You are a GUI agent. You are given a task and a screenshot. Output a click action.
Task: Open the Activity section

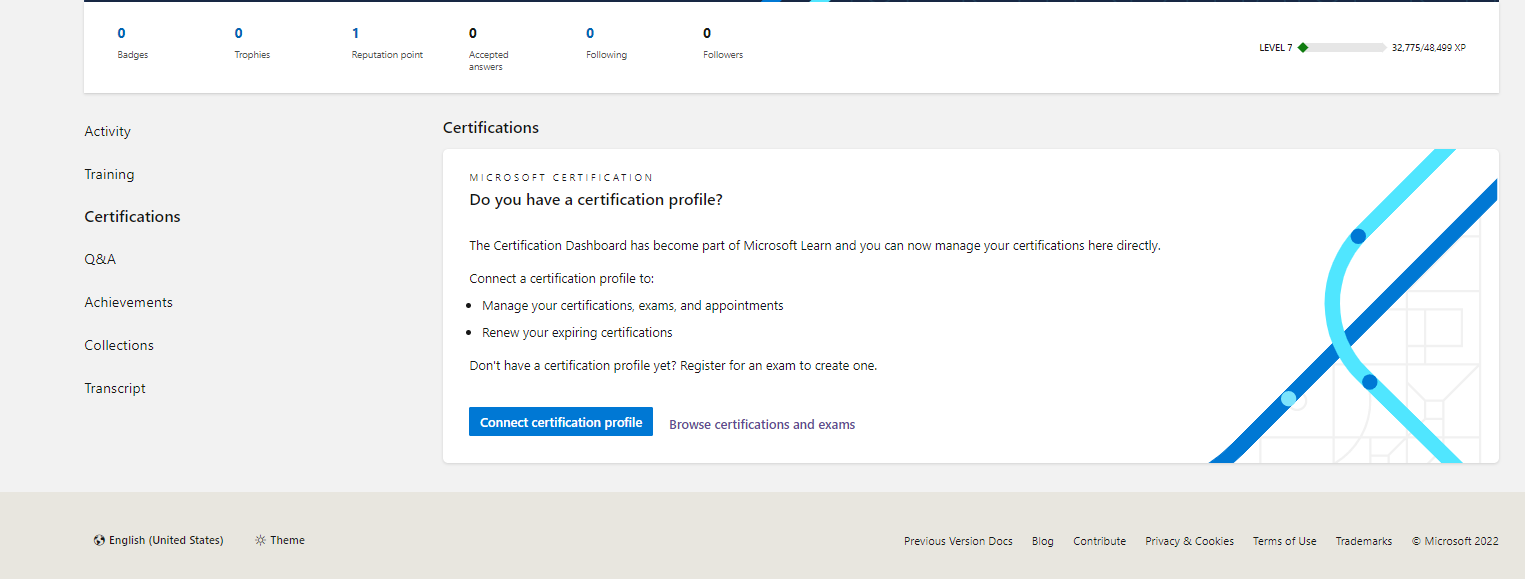107,131
